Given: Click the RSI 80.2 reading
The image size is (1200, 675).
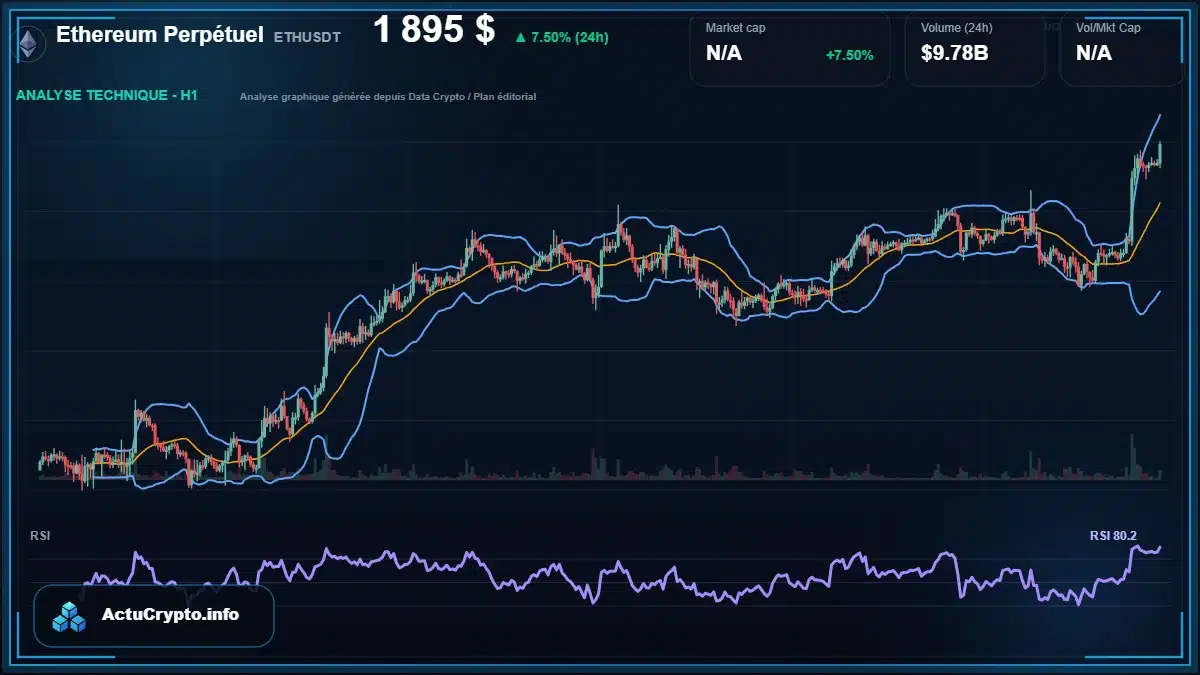Looking at the screenshot, I should coord(1113,536).
